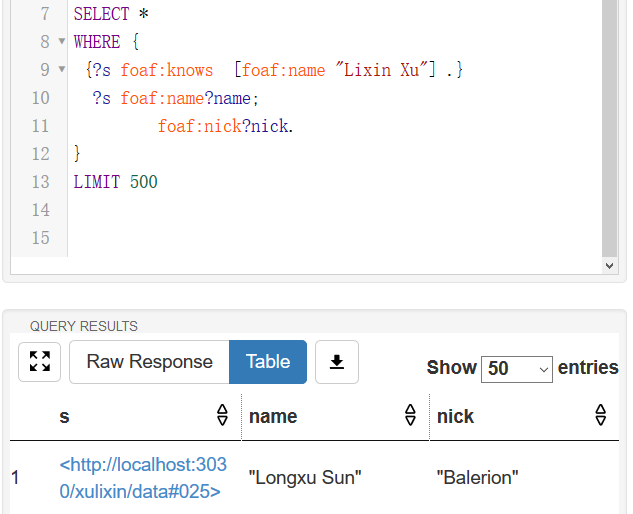Collapse the fold arrow on line 9

pos(62,70)
